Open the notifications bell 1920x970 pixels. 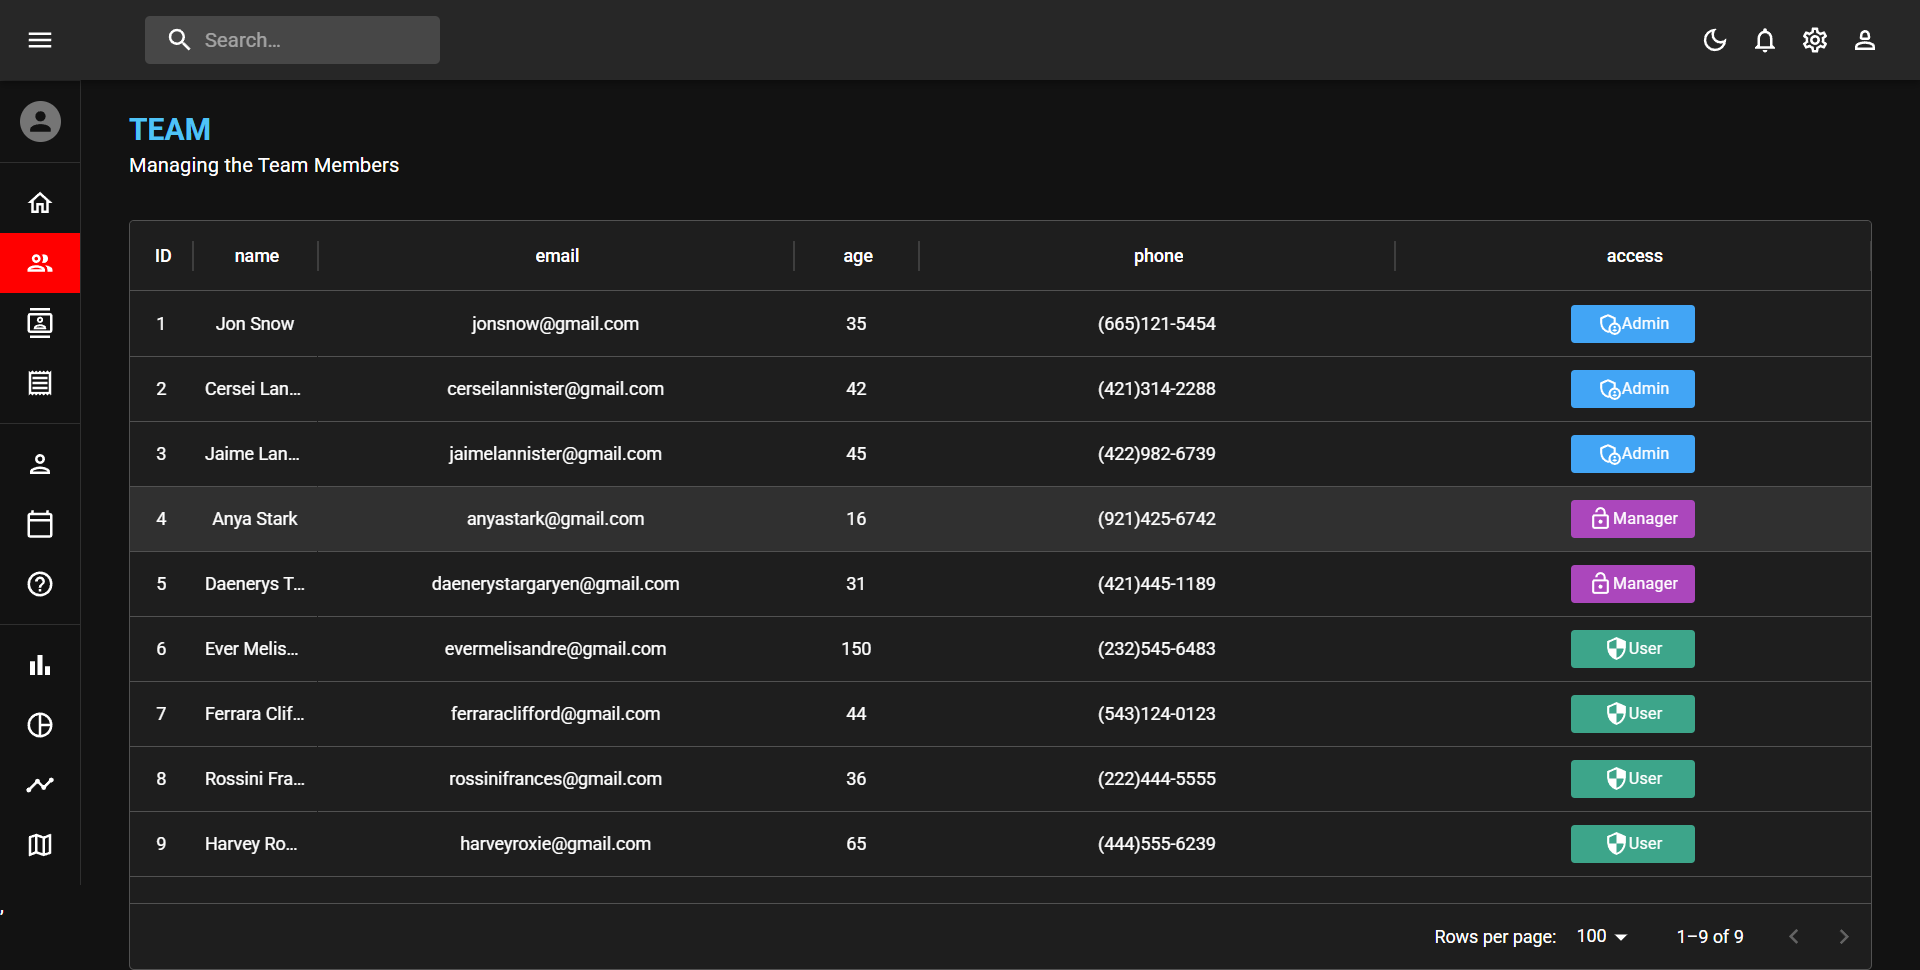pyautogui.click(x=1764, y=40)
